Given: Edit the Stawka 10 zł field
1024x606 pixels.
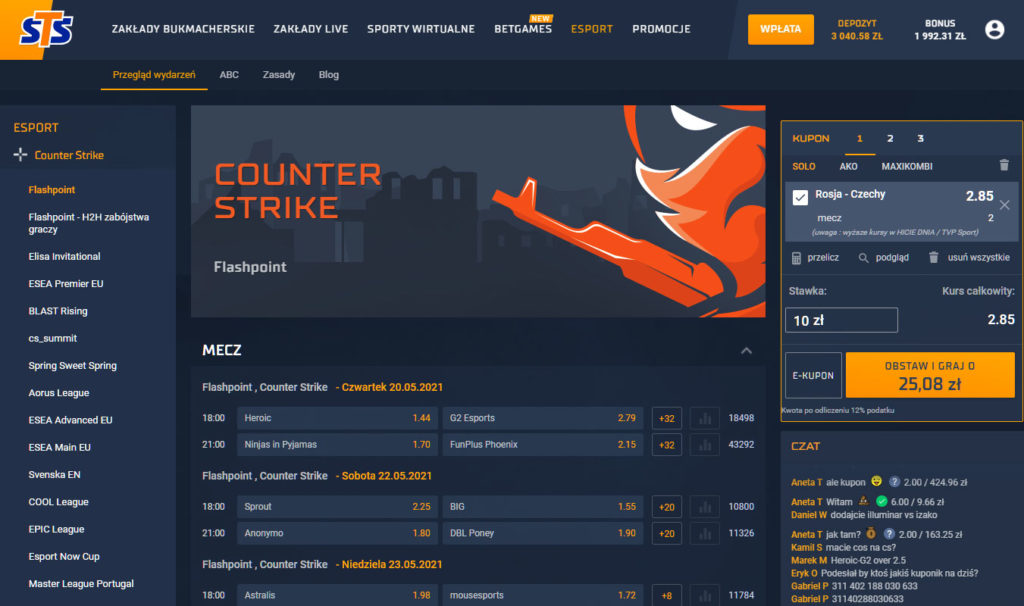Looking at the screenshot, I should [841, 320].
